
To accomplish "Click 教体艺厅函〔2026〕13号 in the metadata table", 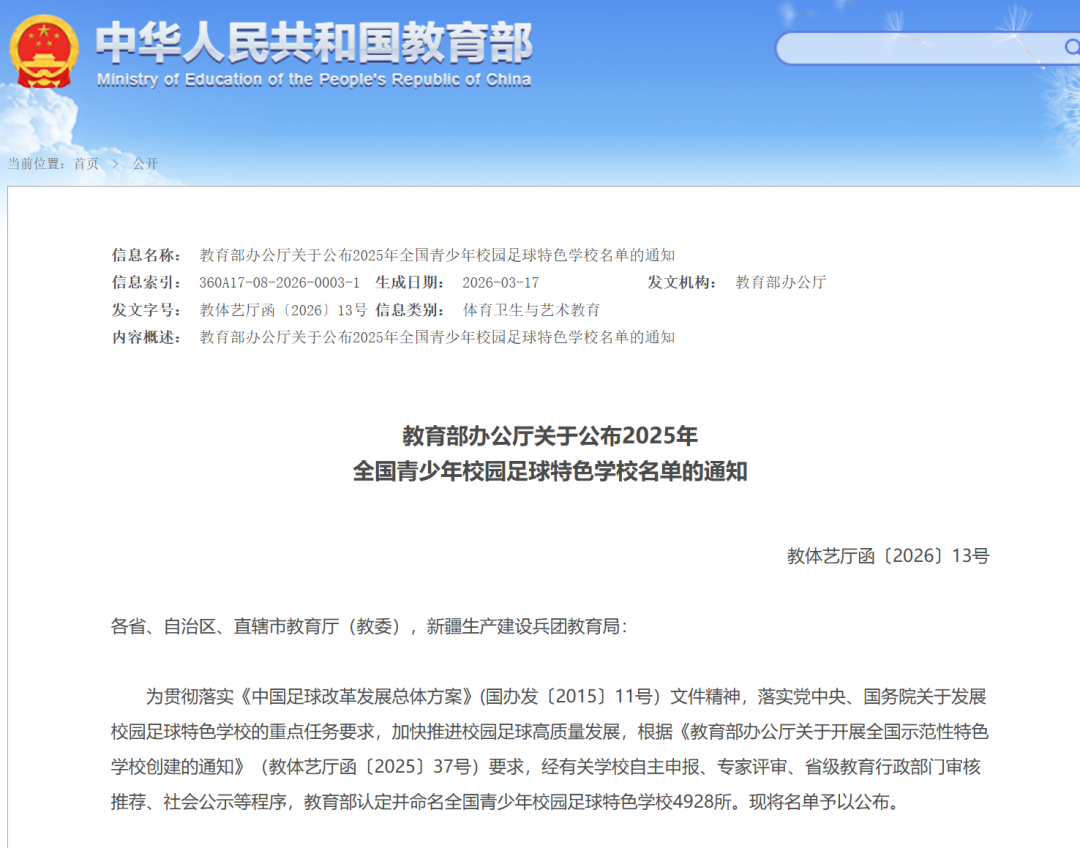I will pyautogui.click(x=283, y=310).
